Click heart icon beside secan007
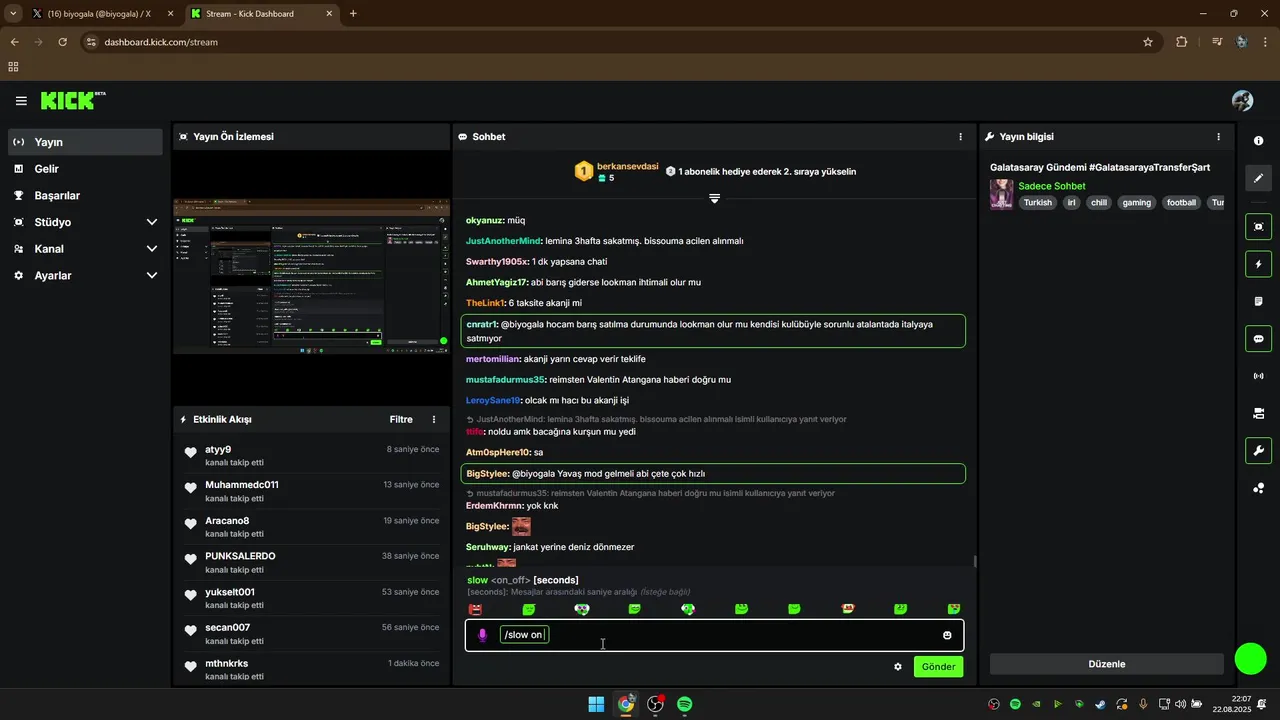 click(190, 630)
